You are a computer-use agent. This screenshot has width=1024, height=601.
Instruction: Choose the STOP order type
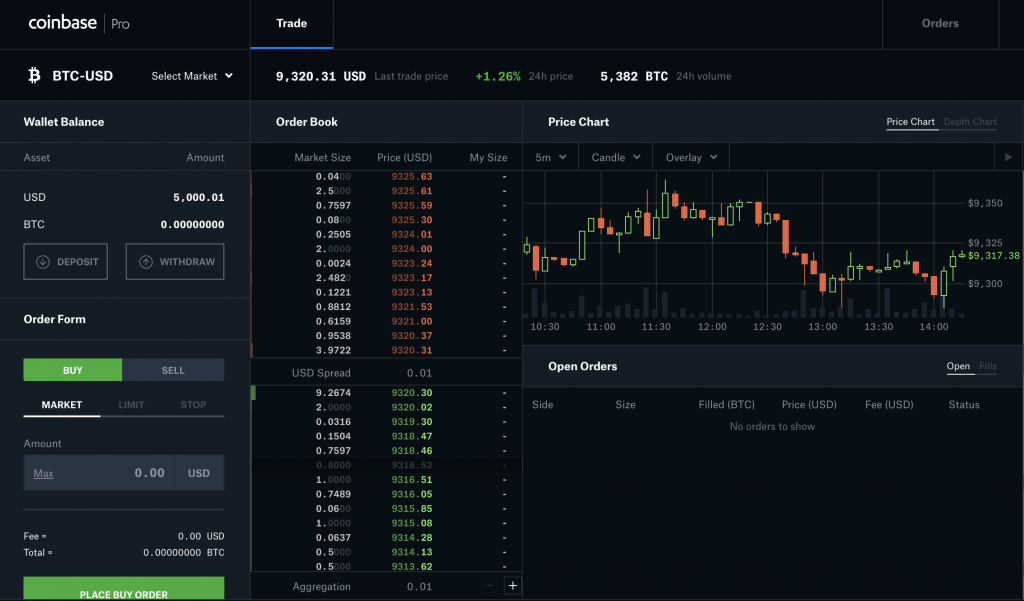pyautogui.click(x=193, y=405)
